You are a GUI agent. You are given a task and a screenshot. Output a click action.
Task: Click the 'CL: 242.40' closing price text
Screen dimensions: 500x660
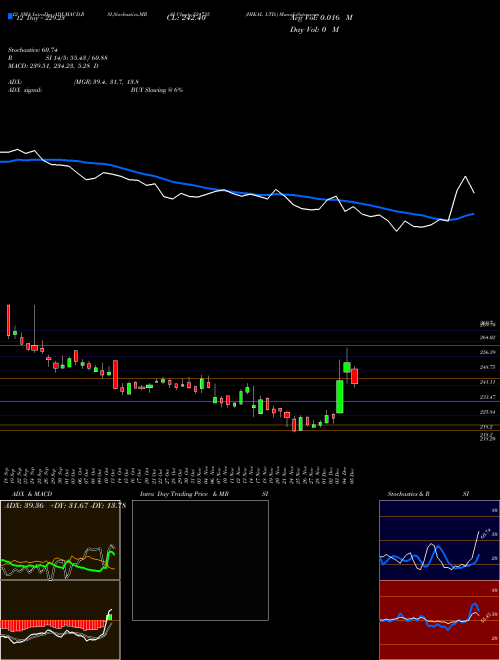coord(186,18)
